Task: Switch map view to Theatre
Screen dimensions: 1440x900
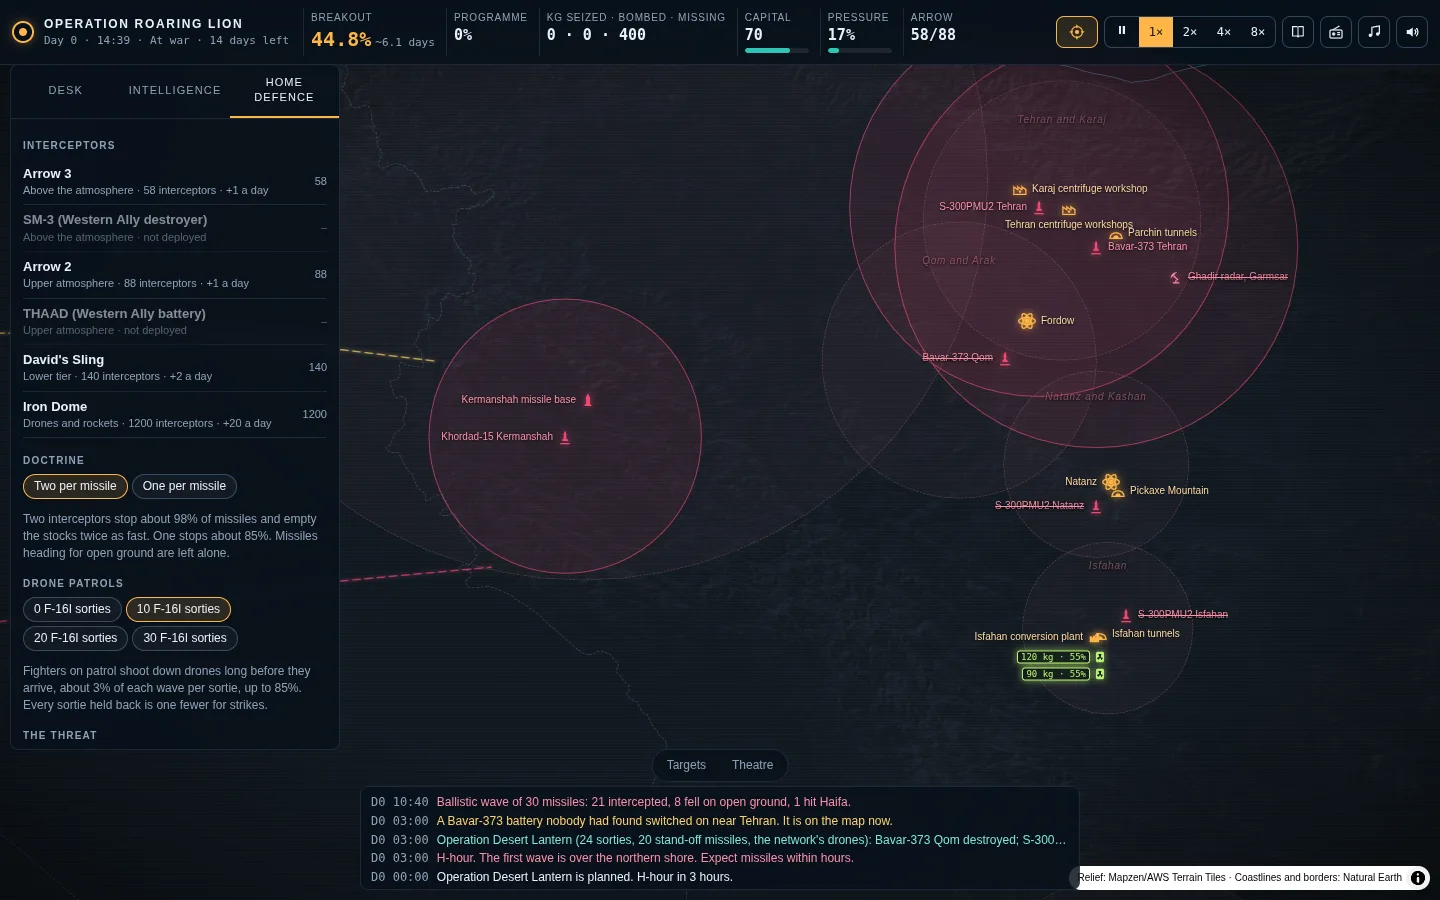Action: click(752, 765)
